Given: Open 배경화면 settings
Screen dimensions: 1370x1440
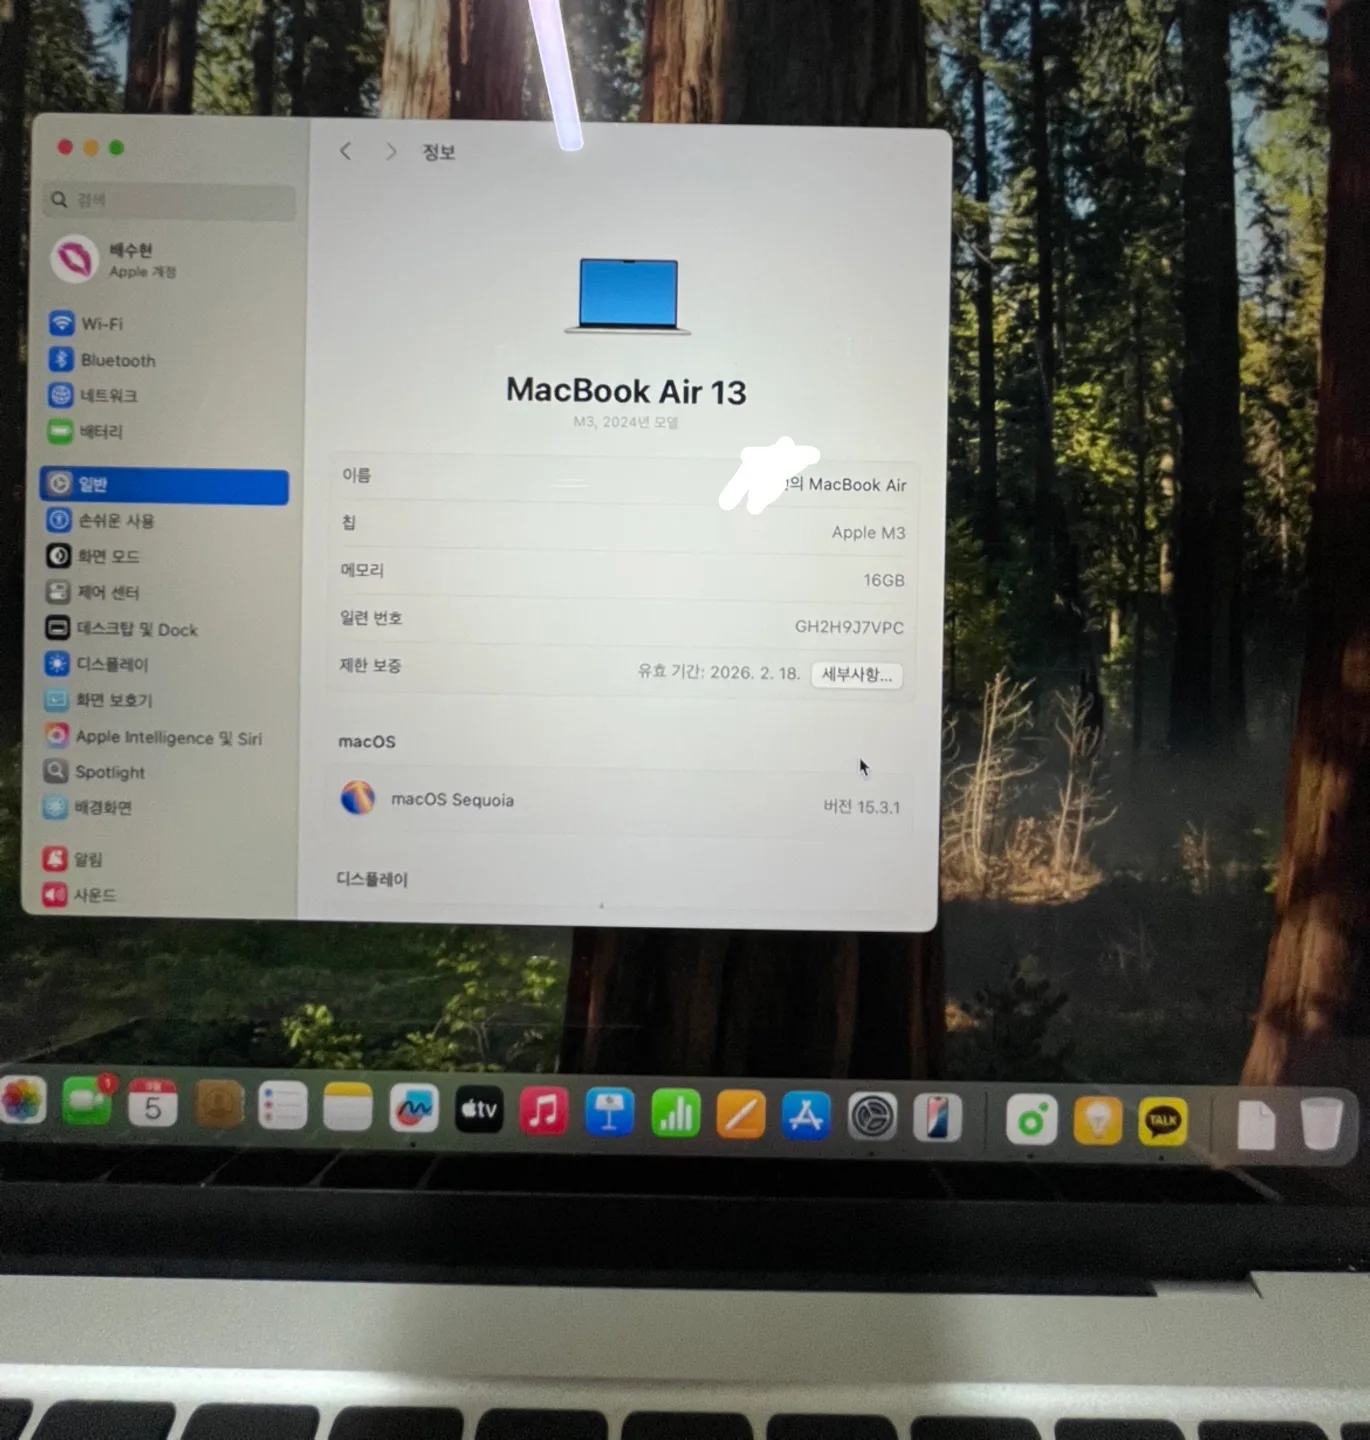Looking at the screenshot, I should pos(88,807).
